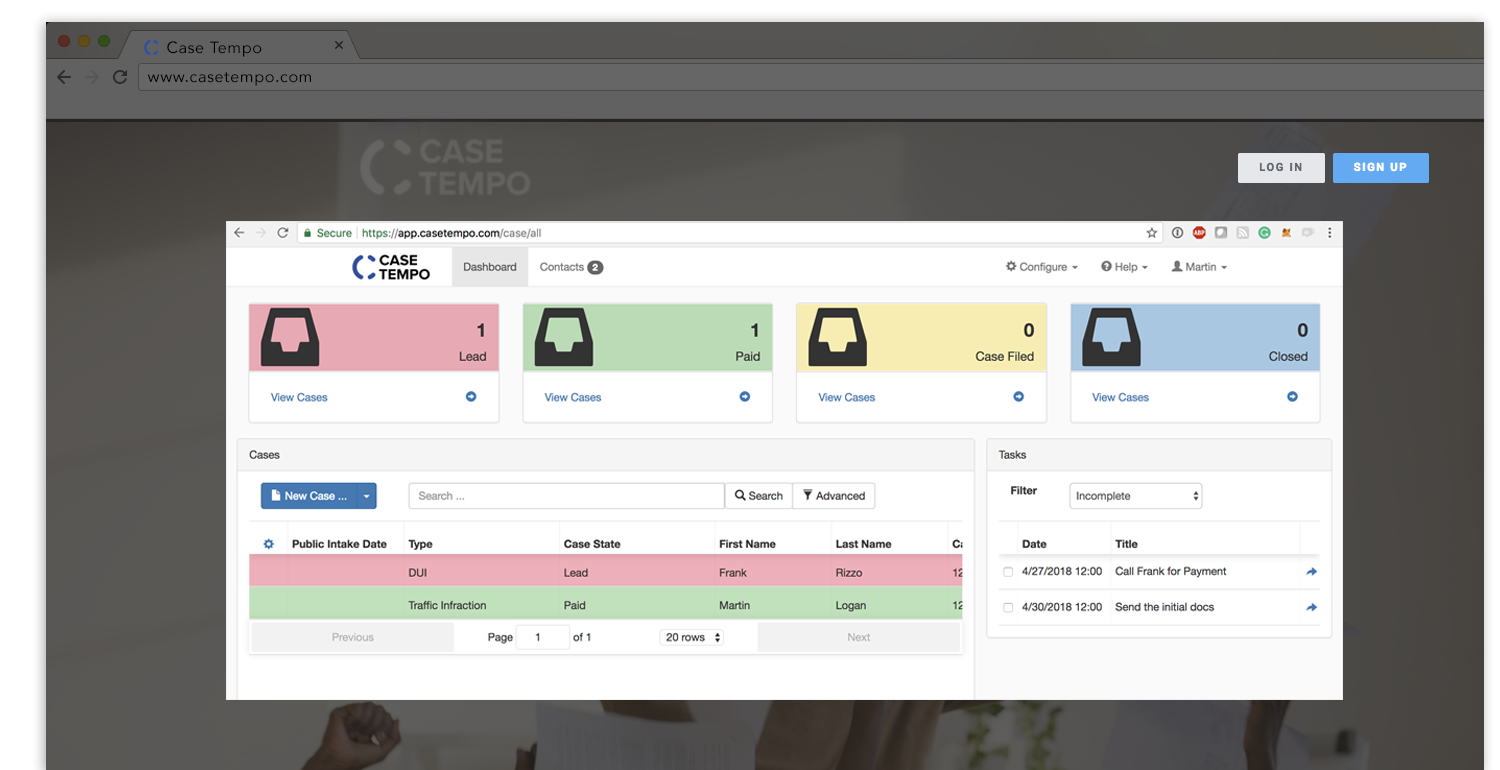Mark 'Send the initial docs' checkbox
Viewport: 1500px width, 770px height.
(1008, 607)
